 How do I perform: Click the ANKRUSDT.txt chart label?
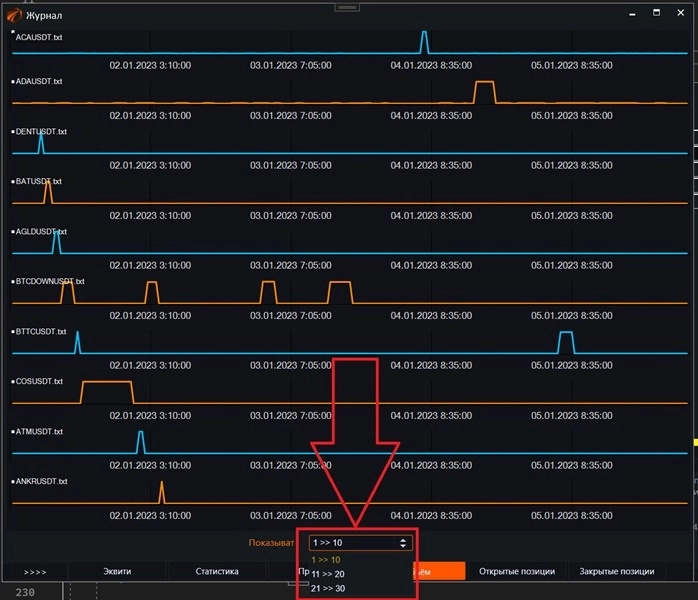pos(41,481)
